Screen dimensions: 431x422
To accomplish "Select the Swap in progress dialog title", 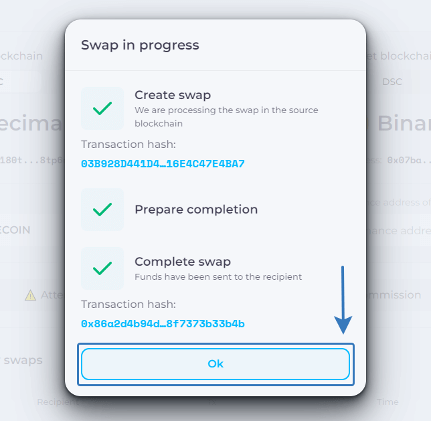I will (x=140, y=45).
